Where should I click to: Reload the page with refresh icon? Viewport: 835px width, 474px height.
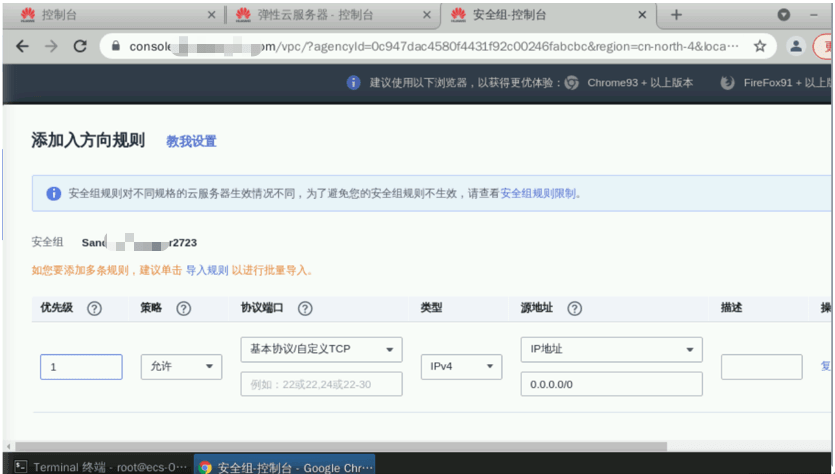[x=80, y=46]
